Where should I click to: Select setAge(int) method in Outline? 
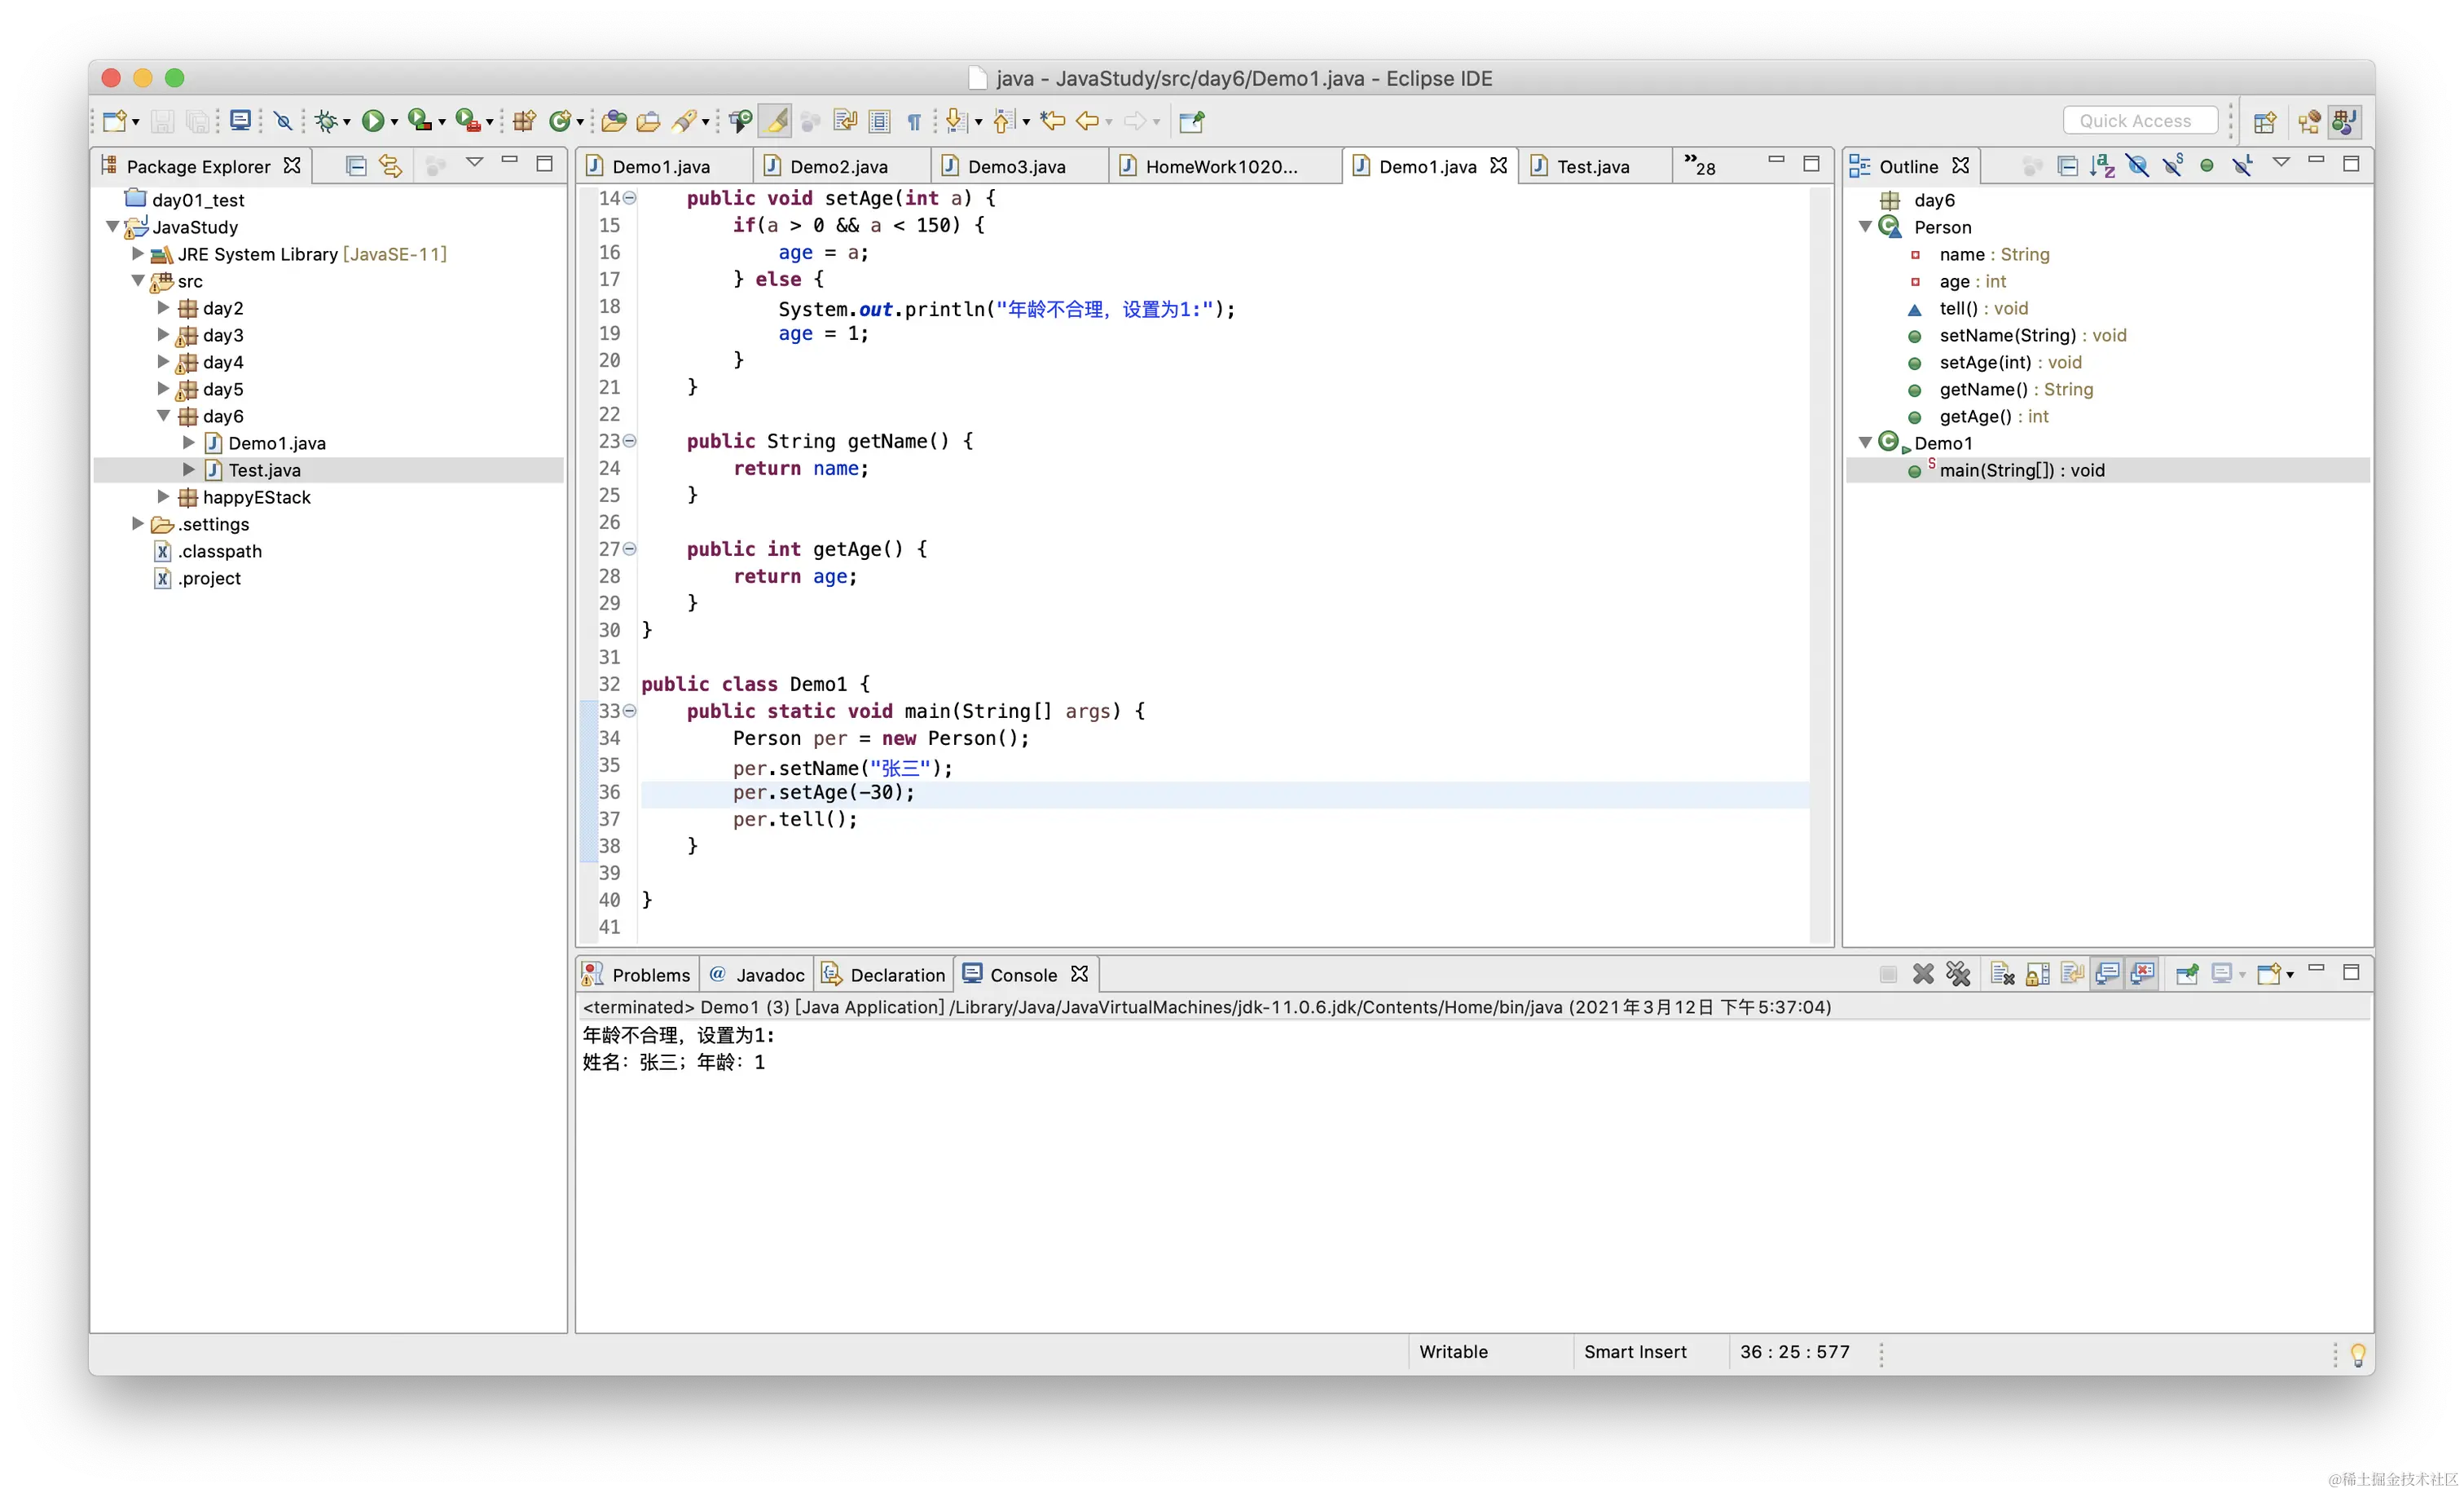click(1984, 362)
